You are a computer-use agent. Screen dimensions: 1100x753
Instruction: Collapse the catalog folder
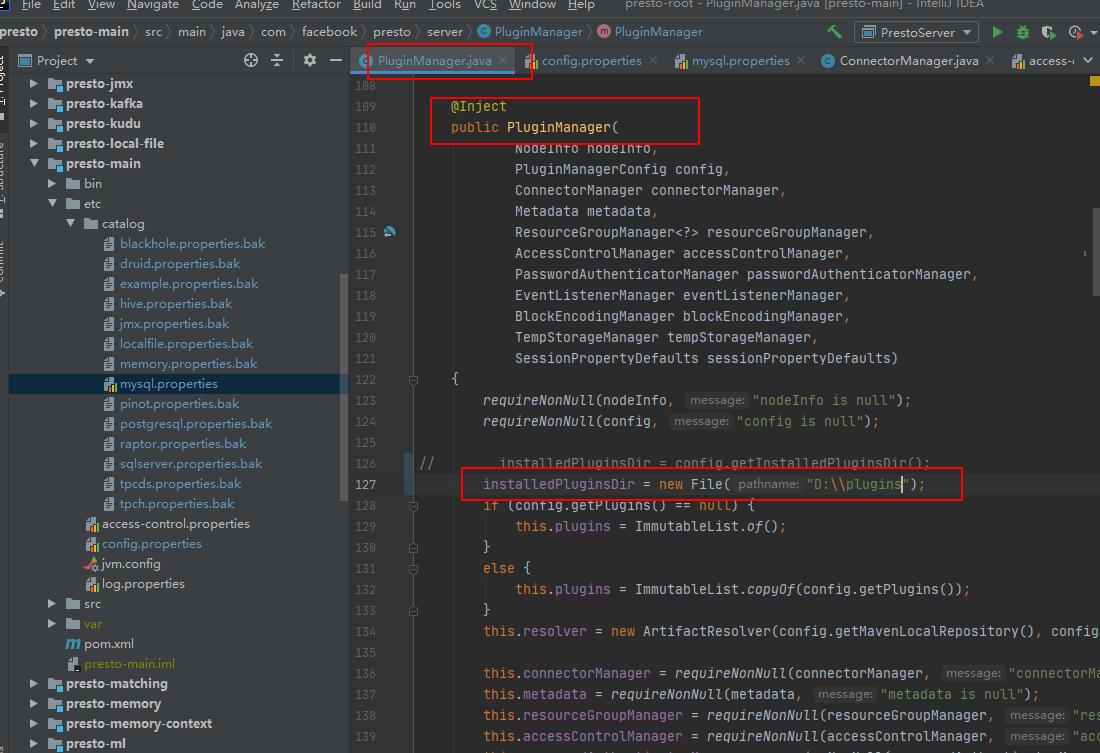[70, 224]
